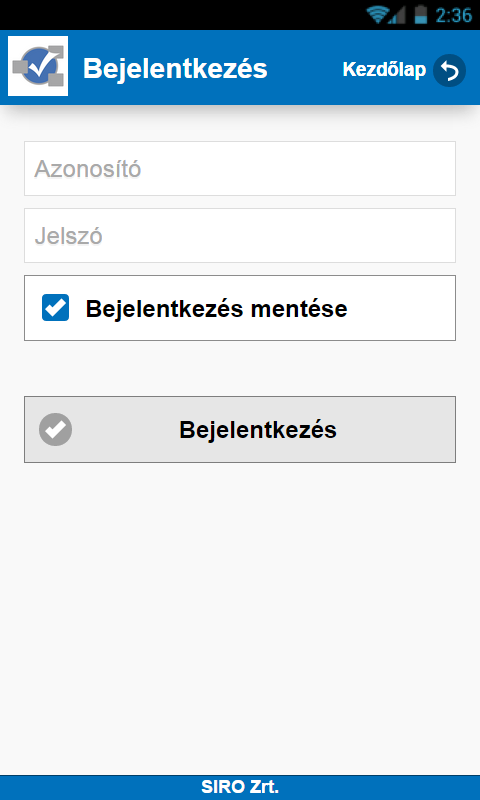Toggle the save login option row
The width and height of the screenshot is (480, 800).
tap(240, 308)
